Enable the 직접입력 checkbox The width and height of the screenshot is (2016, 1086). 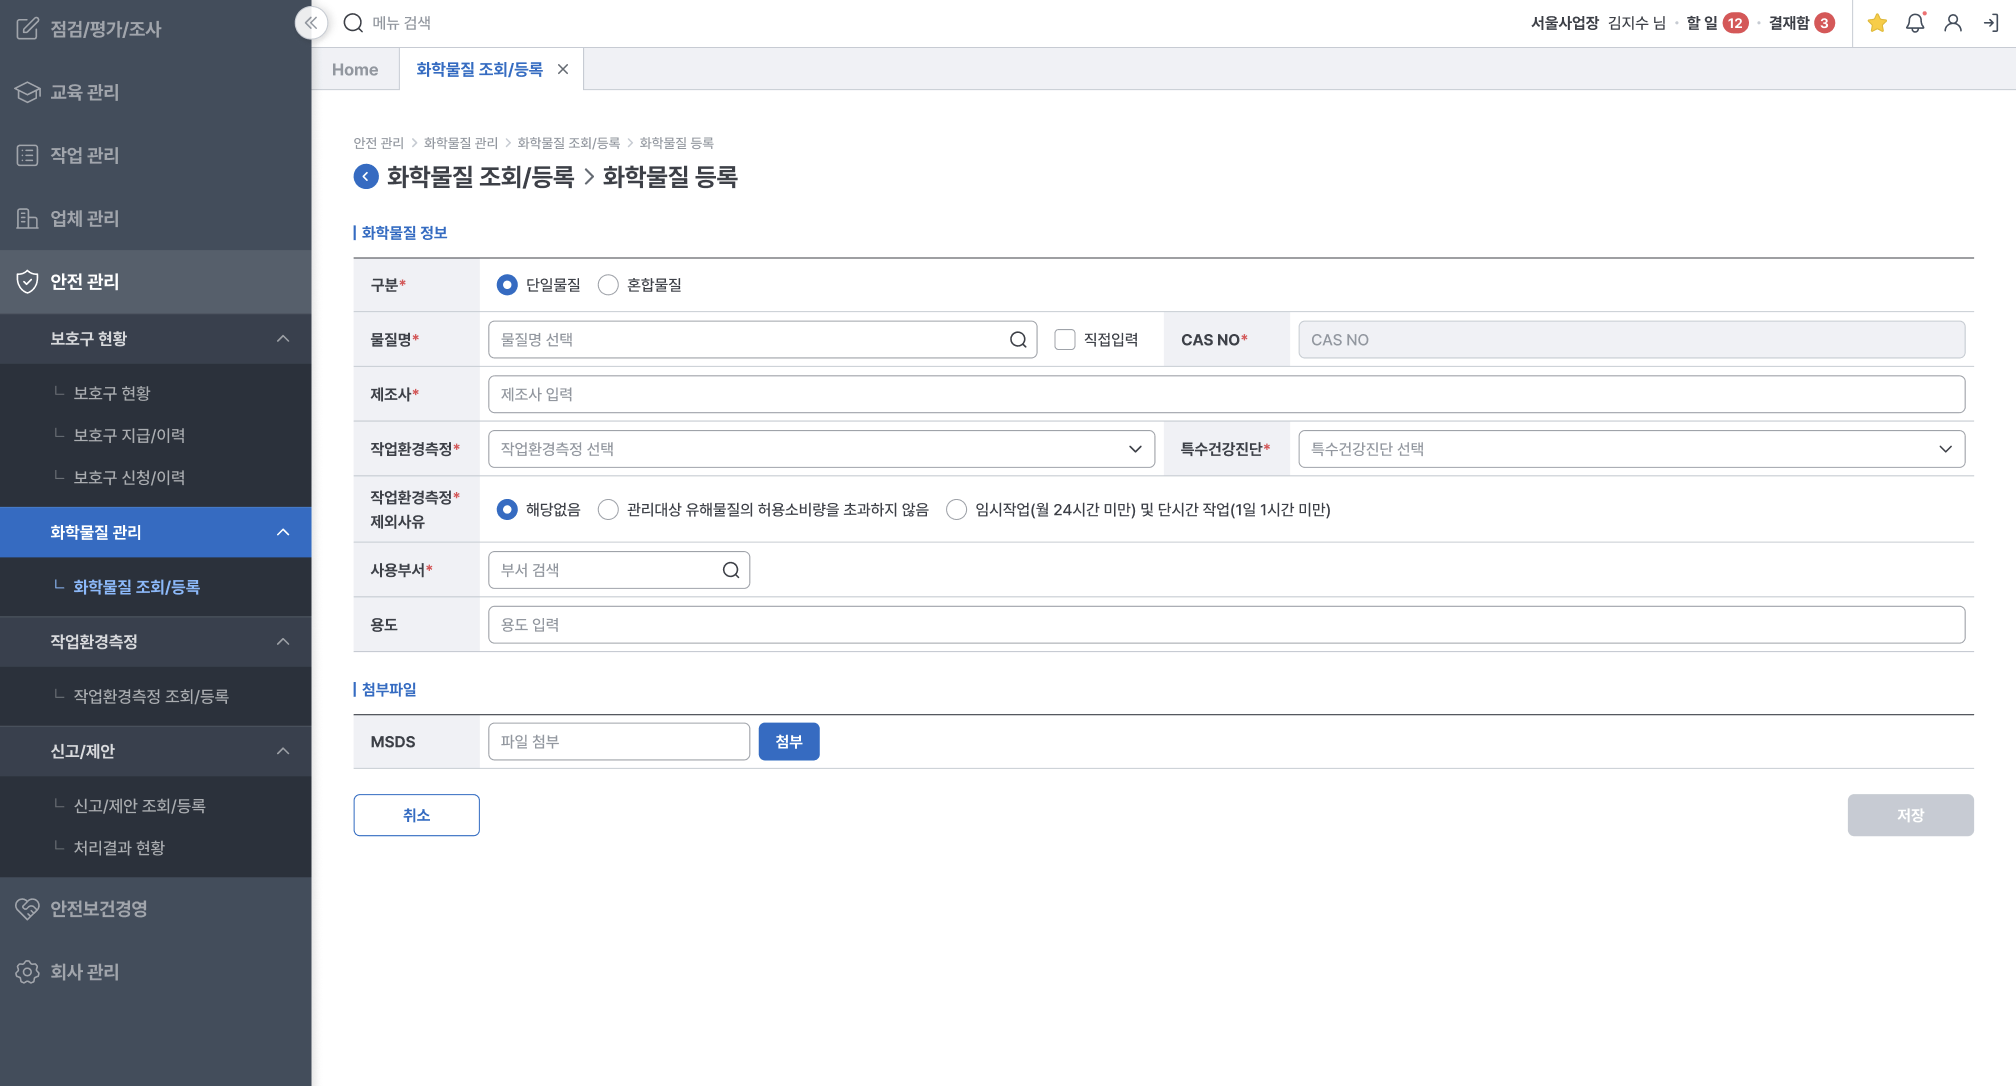(1065, 340)
